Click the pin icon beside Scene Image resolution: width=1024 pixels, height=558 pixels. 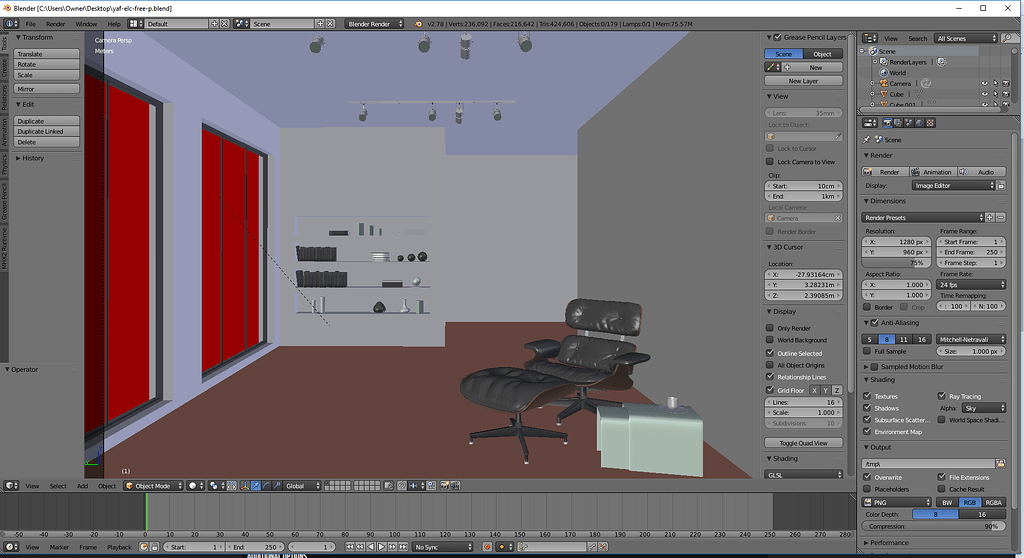tap(867, 140)
